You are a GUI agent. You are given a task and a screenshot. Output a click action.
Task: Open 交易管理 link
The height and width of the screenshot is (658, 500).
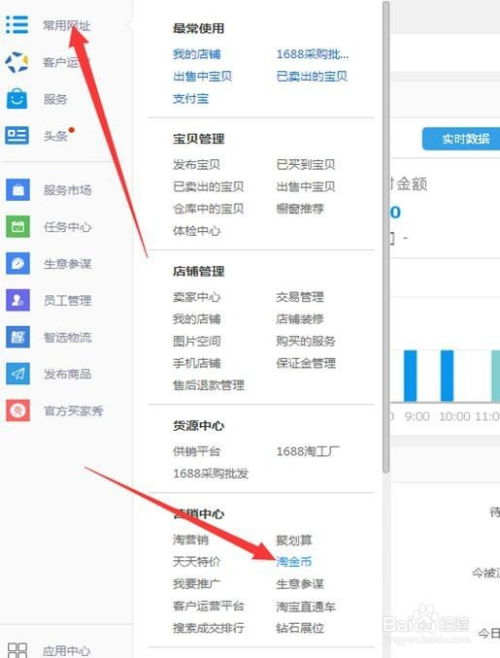tap(300, 297)
